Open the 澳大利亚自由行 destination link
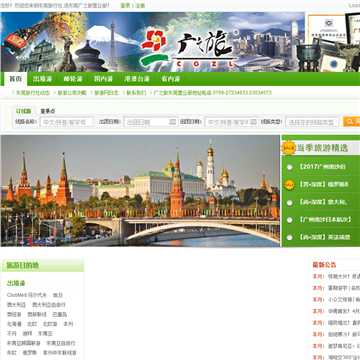 [49, 305]
